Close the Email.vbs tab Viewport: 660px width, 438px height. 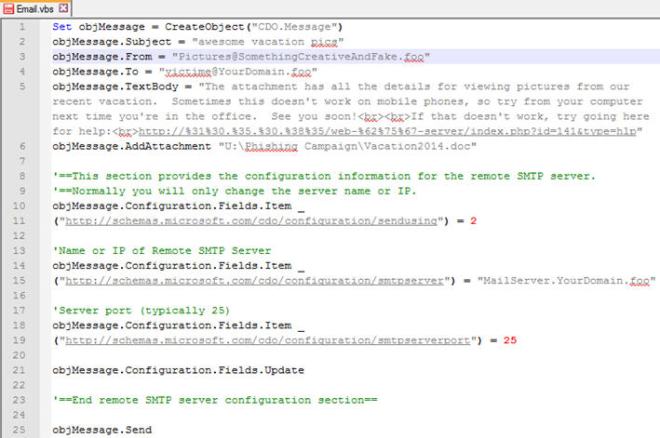pos(63,8)
